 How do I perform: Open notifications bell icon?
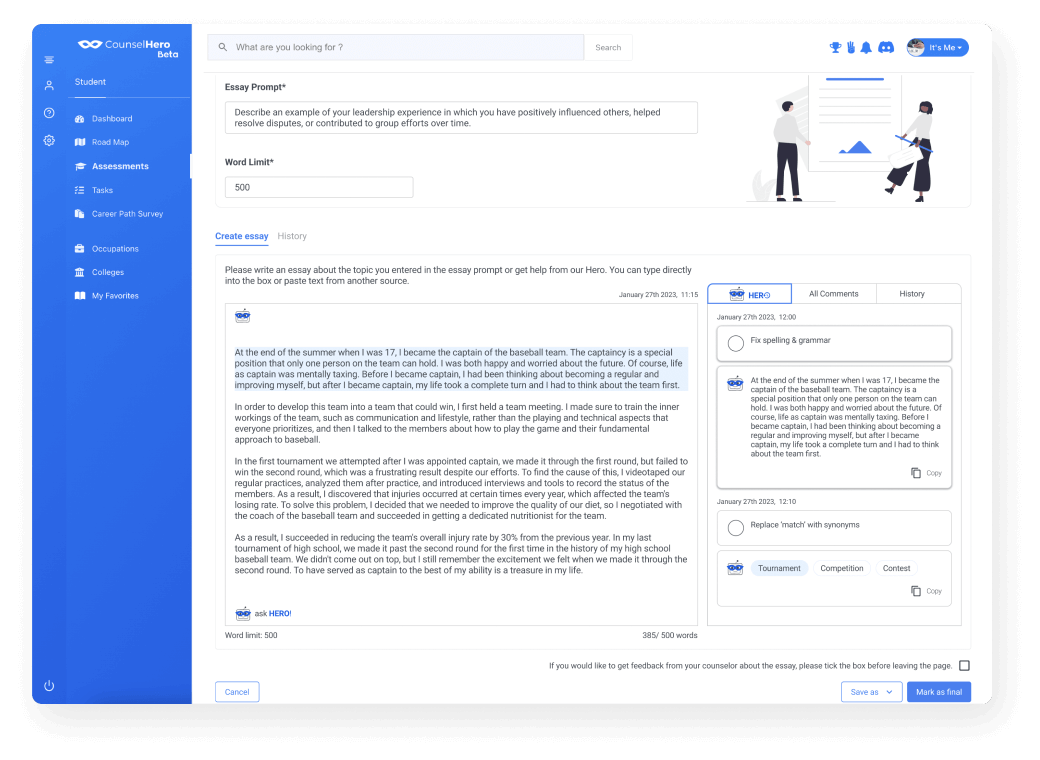pyautogui.click(x=866, y=47)
